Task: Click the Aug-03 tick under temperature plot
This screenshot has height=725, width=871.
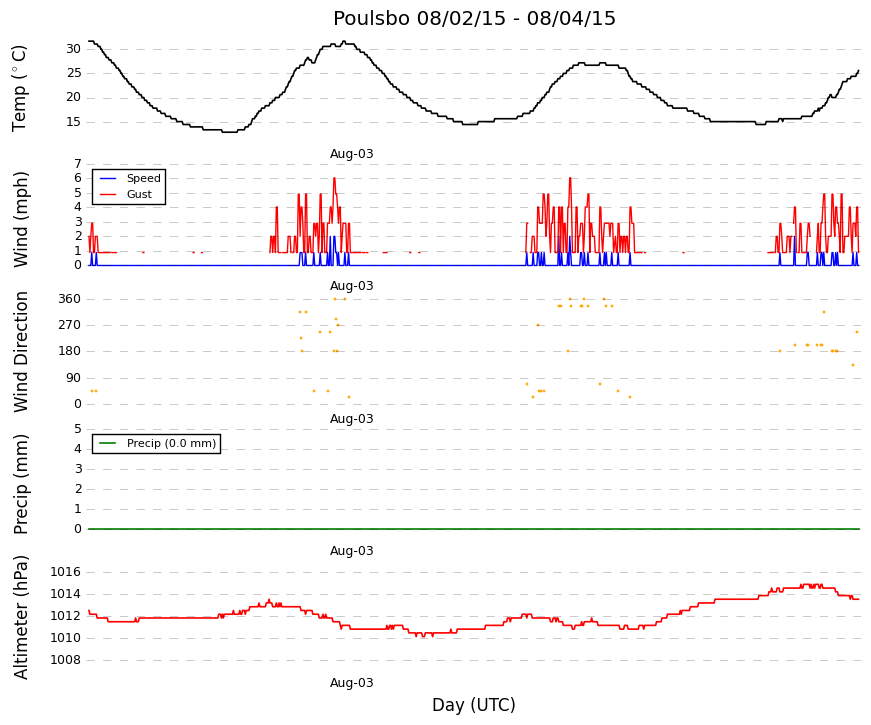Action: coord(352,154)
